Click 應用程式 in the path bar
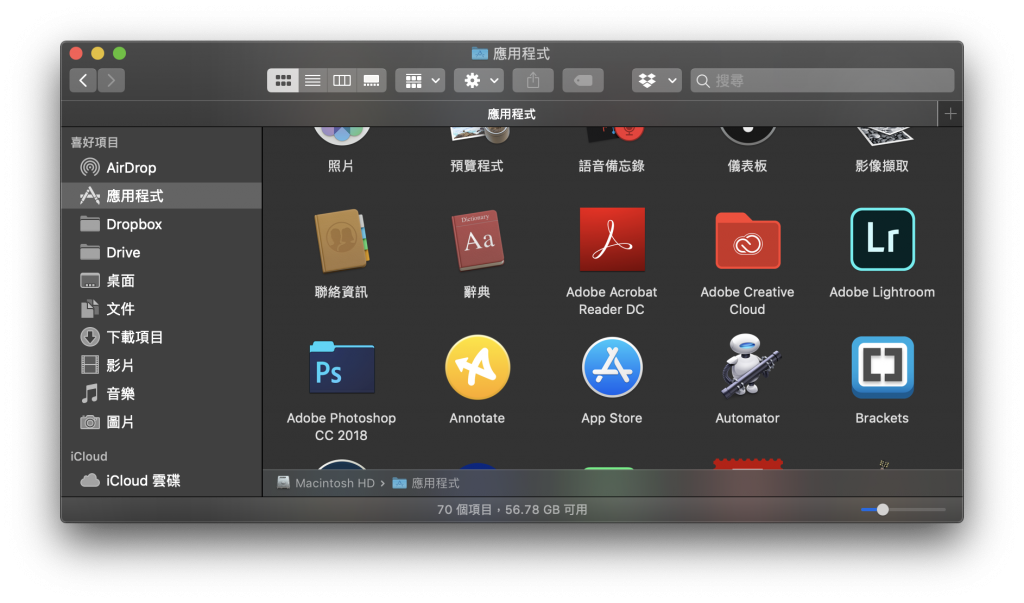 click(x=426, y=483)
